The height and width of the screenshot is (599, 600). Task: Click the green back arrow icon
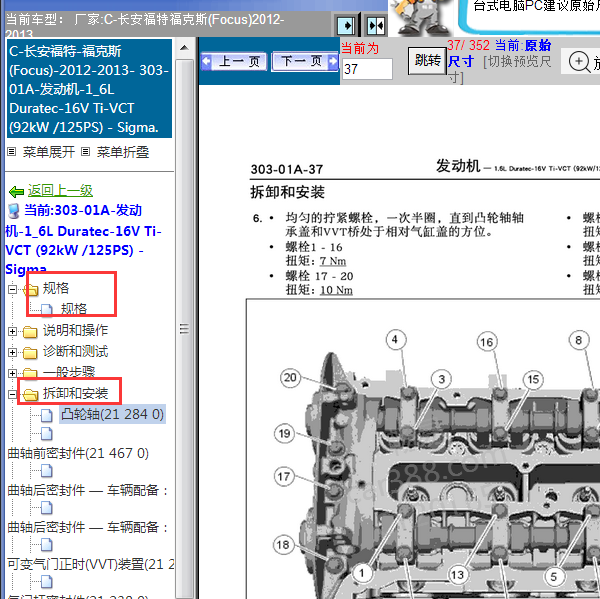15,191
